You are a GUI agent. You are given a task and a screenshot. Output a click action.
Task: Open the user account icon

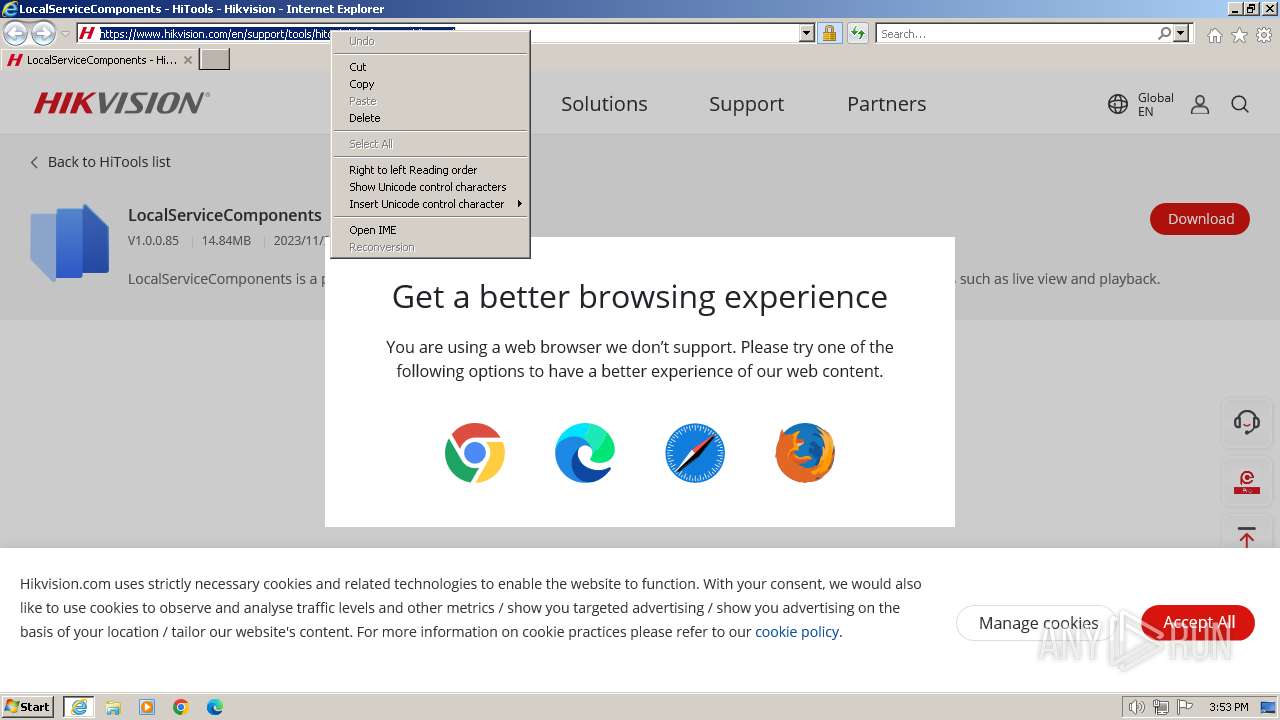(1200, 104)
